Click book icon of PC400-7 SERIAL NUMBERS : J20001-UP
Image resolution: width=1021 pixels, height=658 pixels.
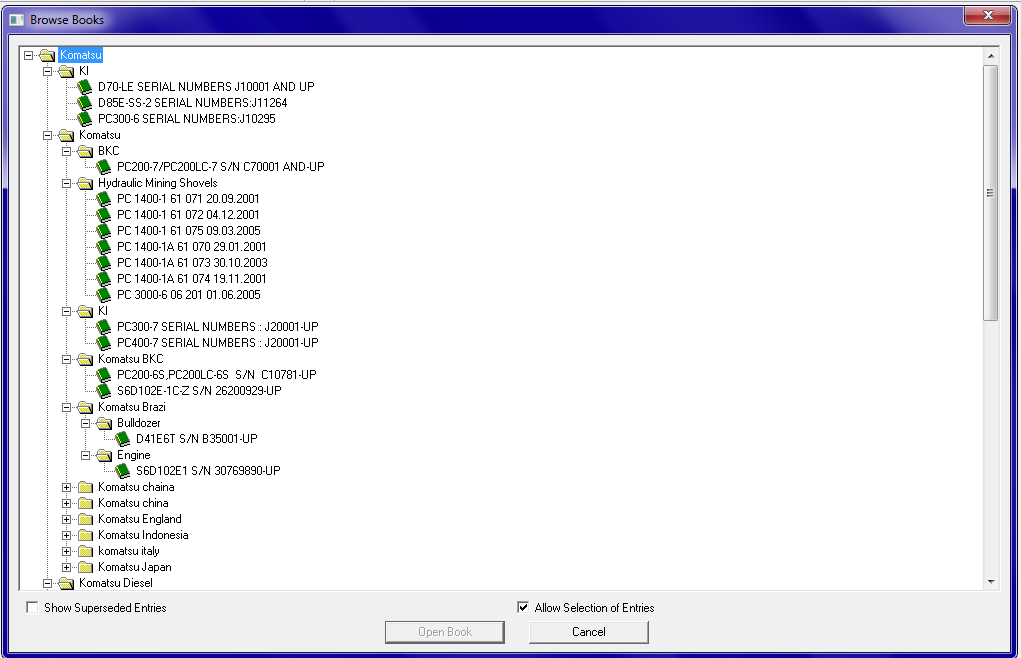104,342
